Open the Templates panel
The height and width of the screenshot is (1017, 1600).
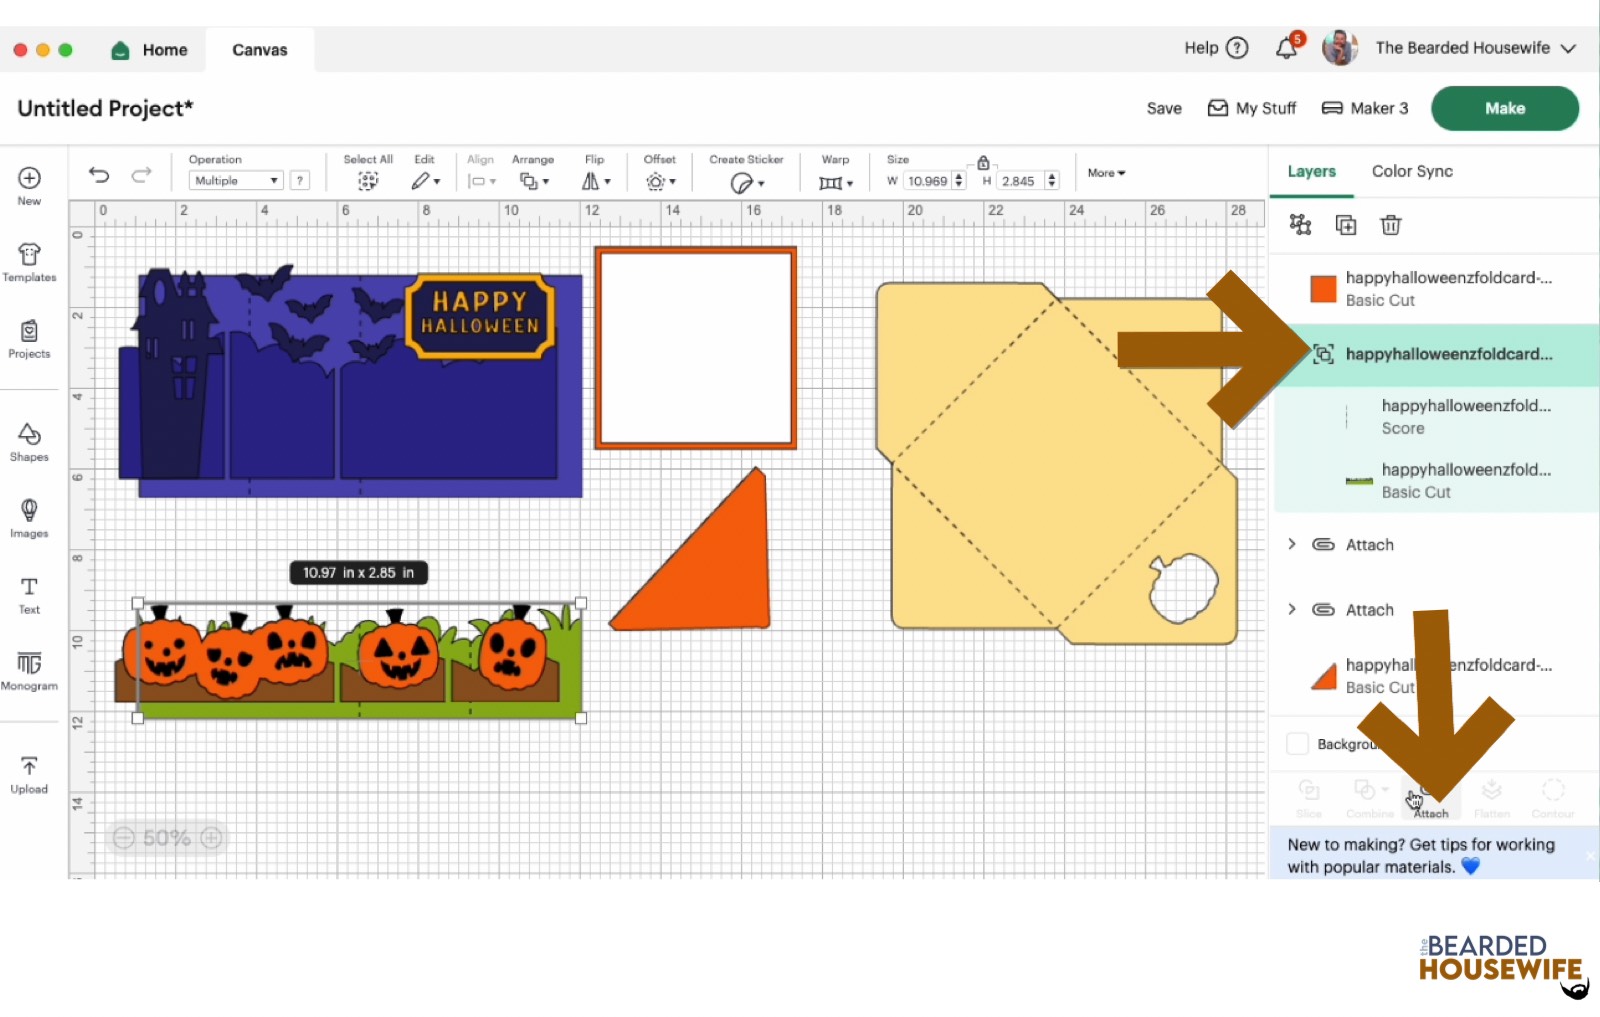pyautogui.click(x=29, y=262)
